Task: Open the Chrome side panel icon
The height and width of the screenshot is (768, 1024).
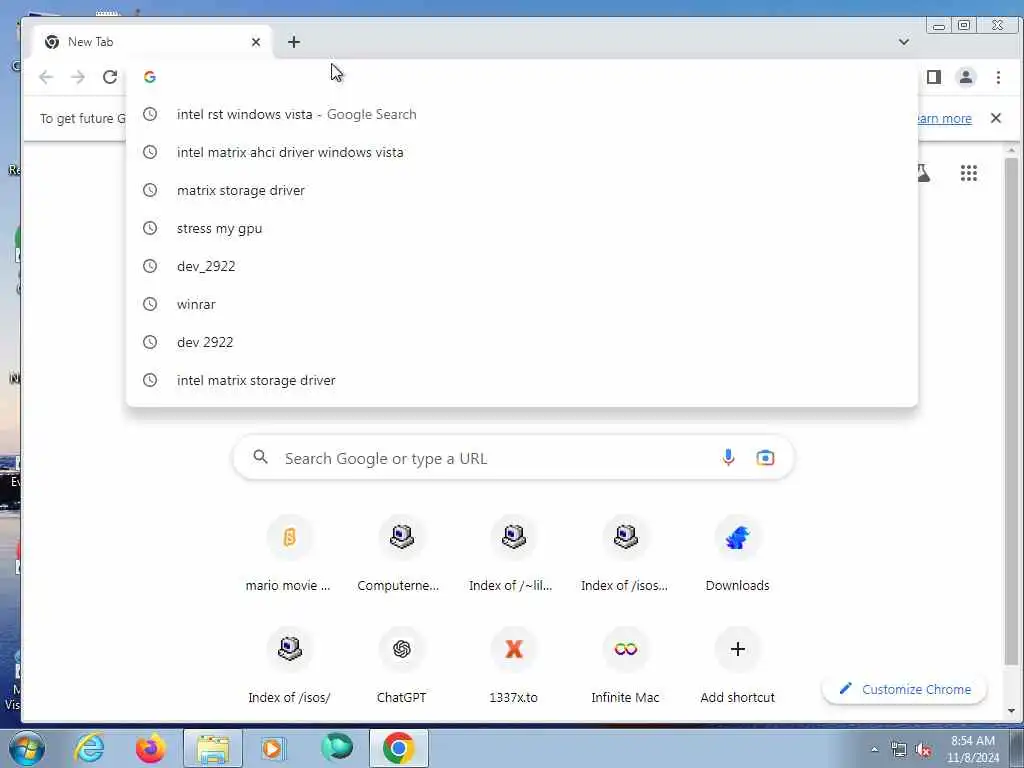Action: click(x=934, y=77)
